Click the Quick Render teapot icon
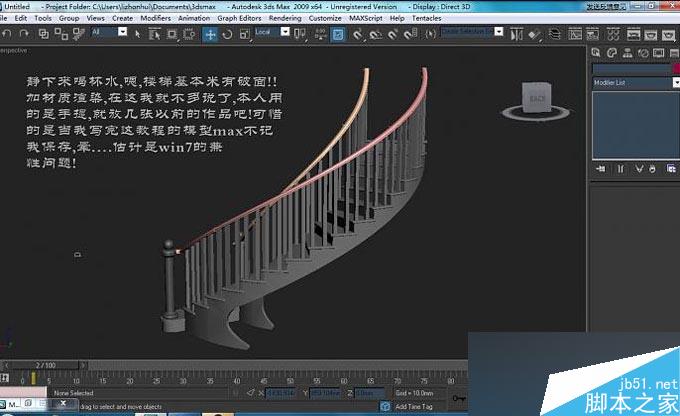Image resolution: width=680 pixels, height=416 pixels. [x=669, y=34]
